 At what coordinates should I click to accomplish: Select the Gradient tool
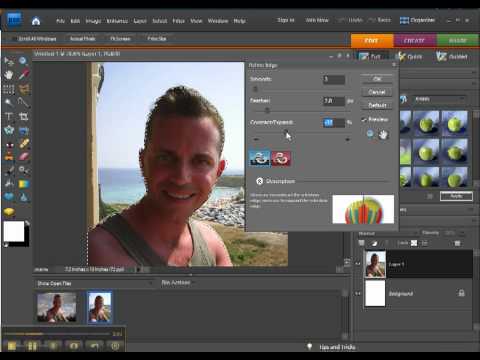coord(24,184)
